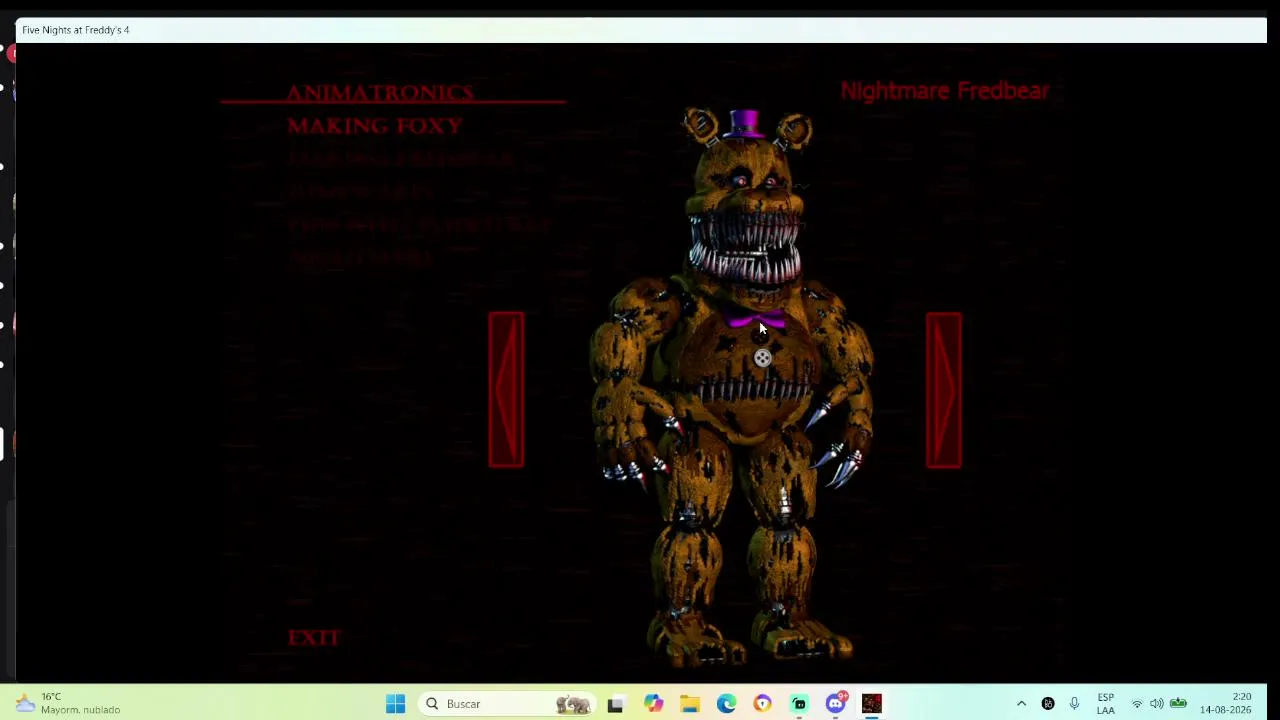This screenshot has height=720, width=1280.
Task: Open the volume speaker tray icon
Action: (1157, 704)
